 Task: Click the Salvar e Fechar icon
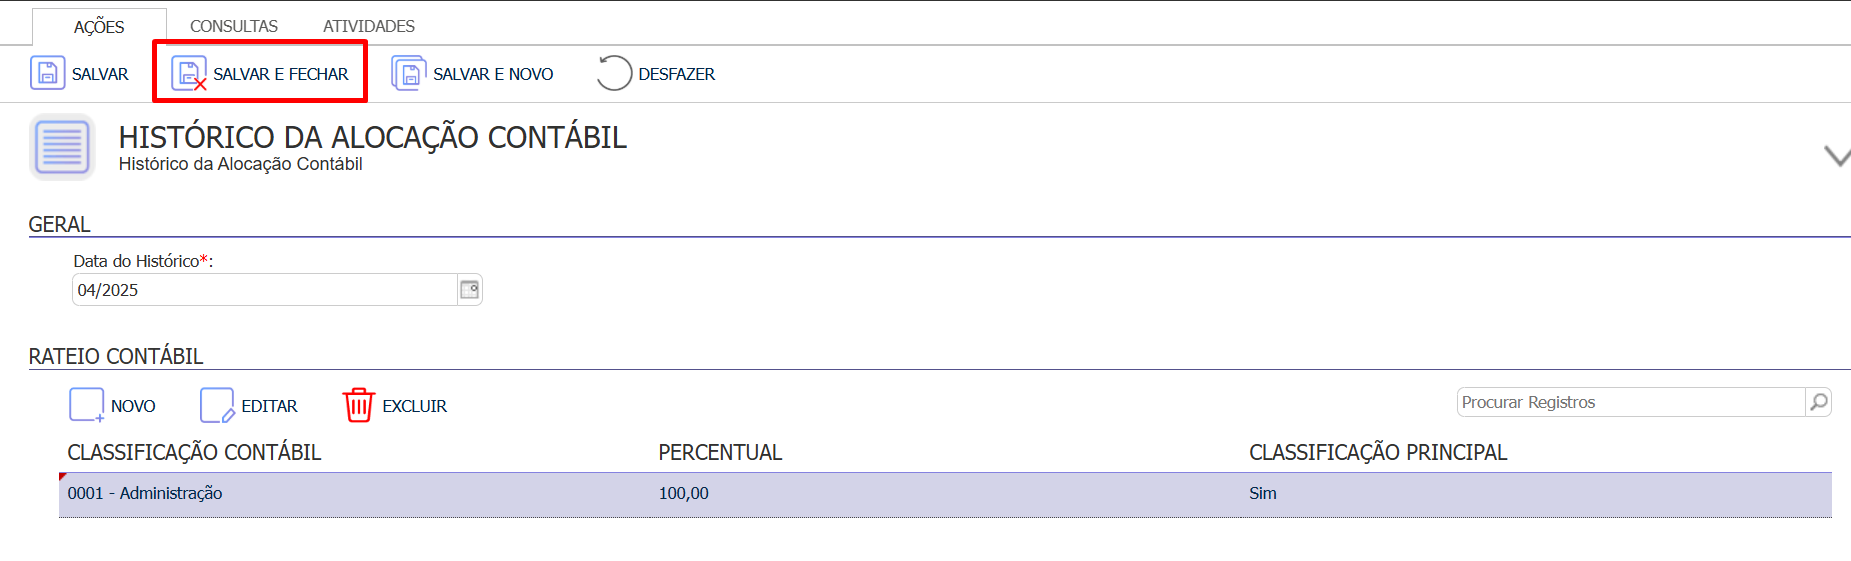point(189,74)
